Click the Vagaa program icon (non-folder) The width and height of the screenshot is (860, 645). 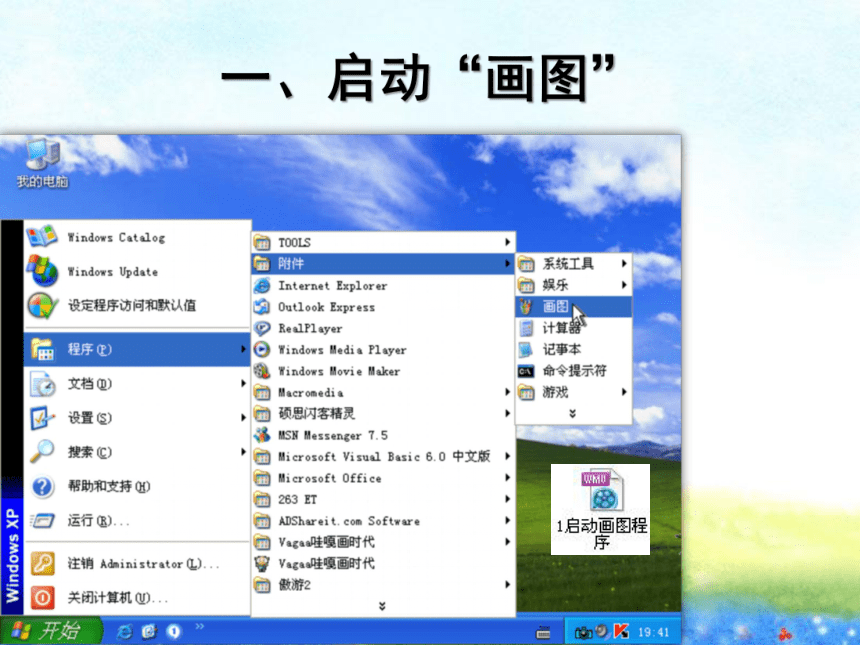[x=262, y=563]
